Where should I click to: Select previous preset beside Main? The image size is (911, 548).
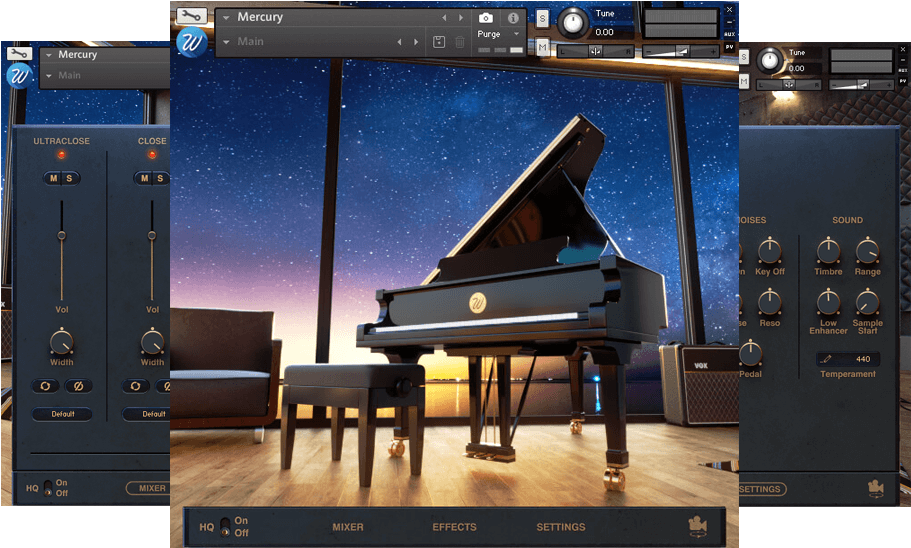point(399,42)
